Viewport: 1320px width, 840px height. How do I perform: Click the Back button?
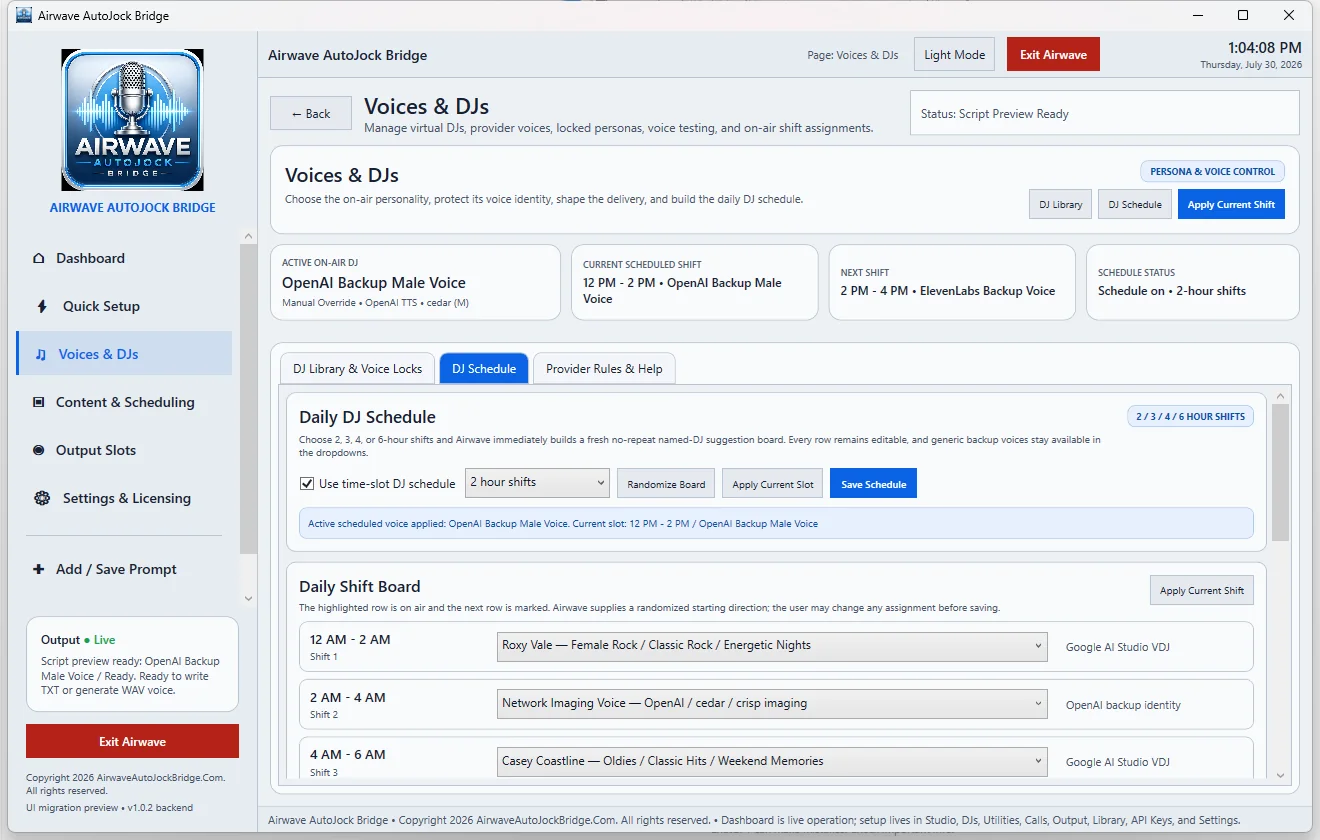311,113
